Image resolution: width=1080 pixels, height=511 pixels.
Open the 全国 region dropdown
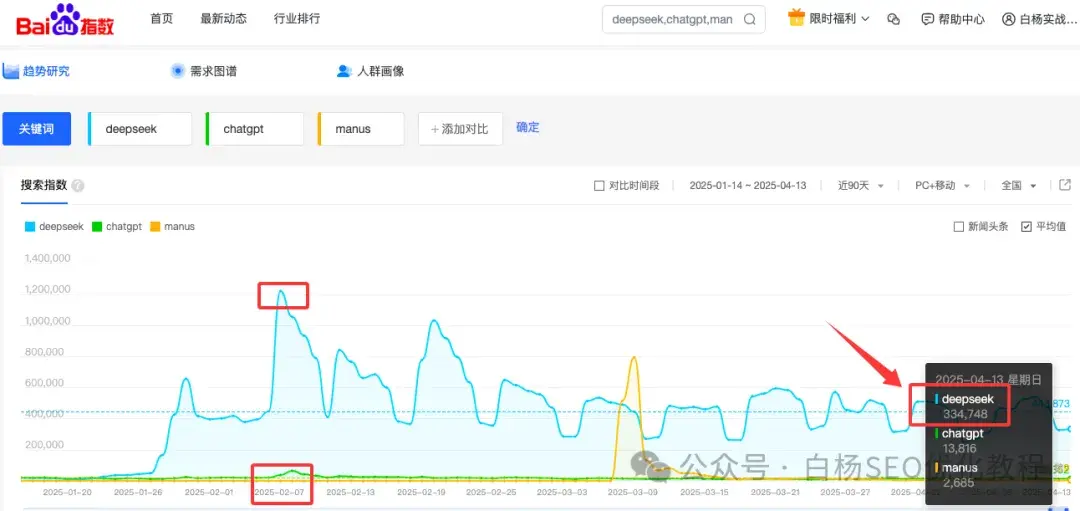coord(1019,186)
